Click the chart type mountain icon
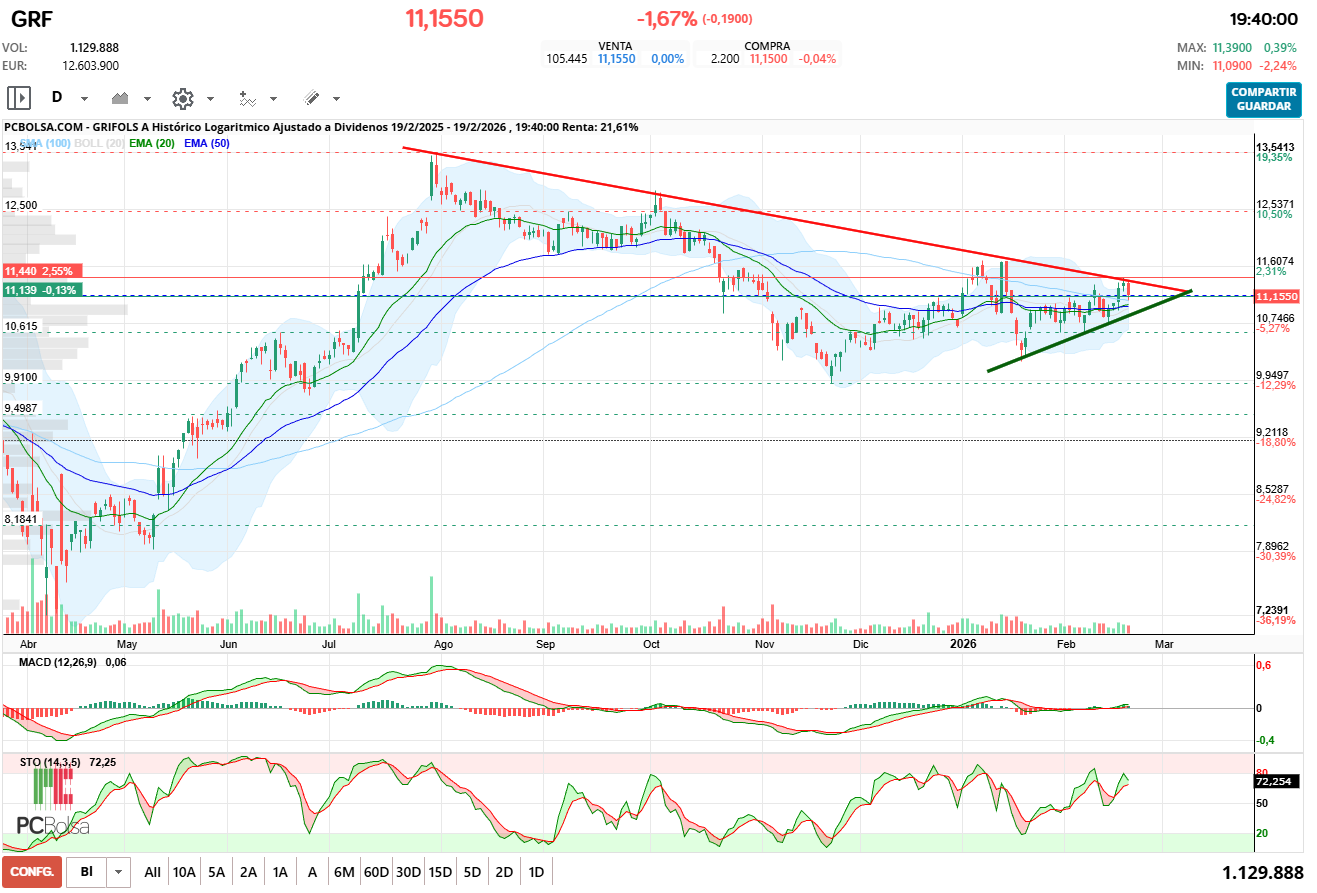The image size is (1317, 893). [122, 98]
